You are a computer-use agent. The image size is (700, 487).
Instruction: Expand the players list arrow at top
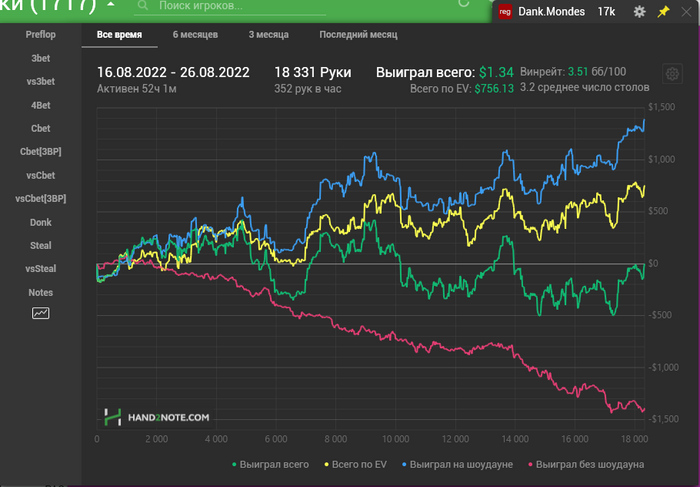(x=111, y=4)
